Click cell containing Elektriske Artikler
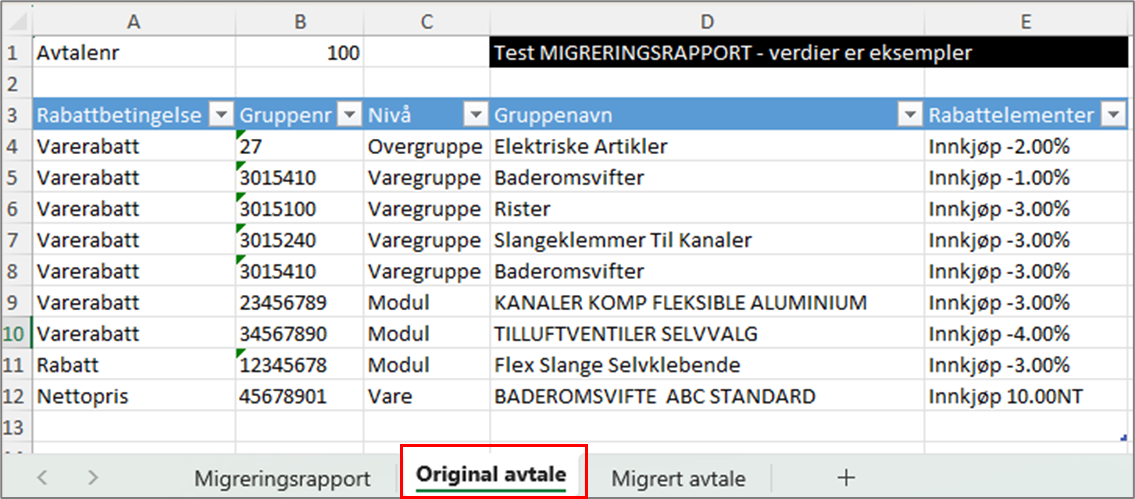The height and width of the screenshot is (499, 1135). 707,147
